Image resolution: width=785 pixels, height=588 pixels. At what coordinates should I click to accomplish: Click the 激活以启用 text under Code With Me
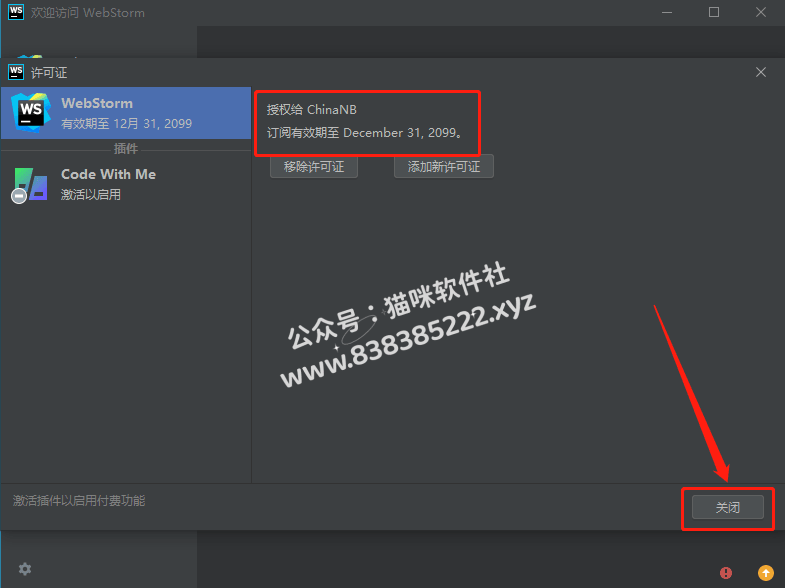click(91, 195)
